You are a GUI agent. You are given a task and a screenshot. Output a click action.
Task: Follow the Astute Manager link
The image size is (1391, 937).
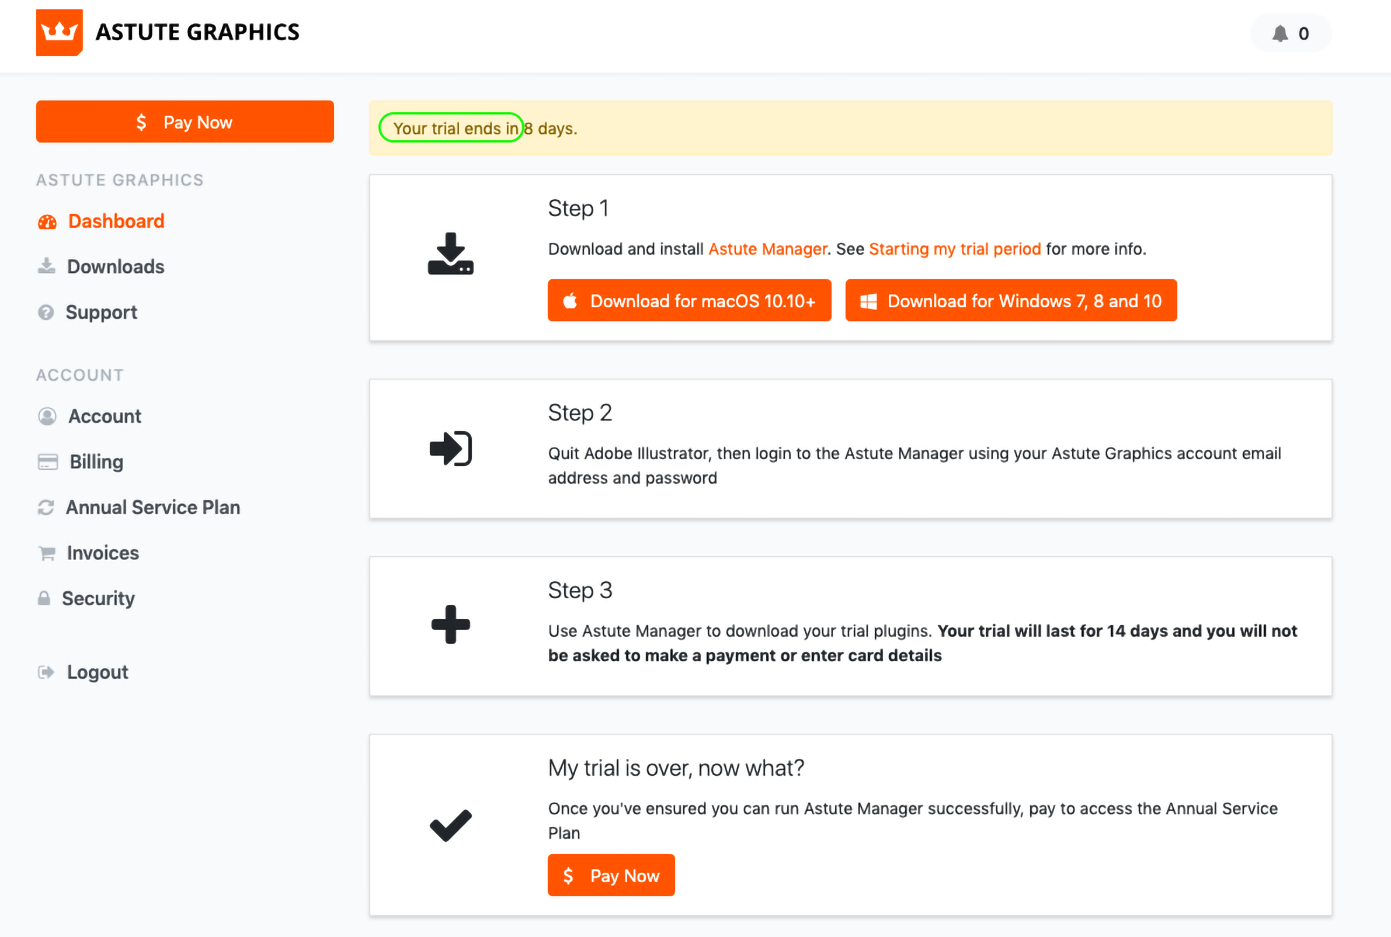(x=767, y=249)
